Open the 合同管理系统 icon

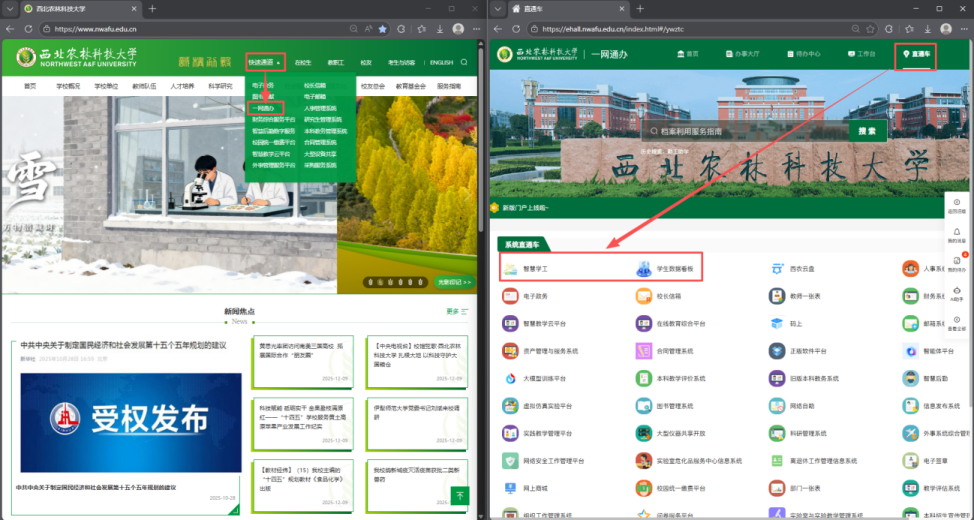(643, 351)
